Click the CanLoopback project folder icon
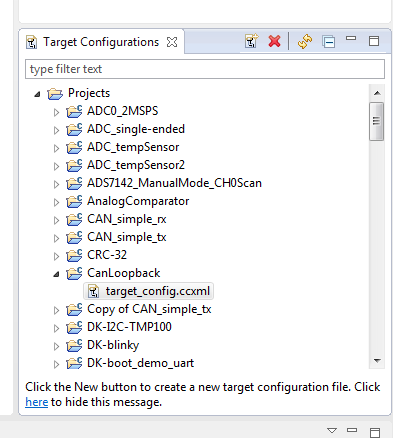This screenshot has width=393, height=438. (74, 273)
